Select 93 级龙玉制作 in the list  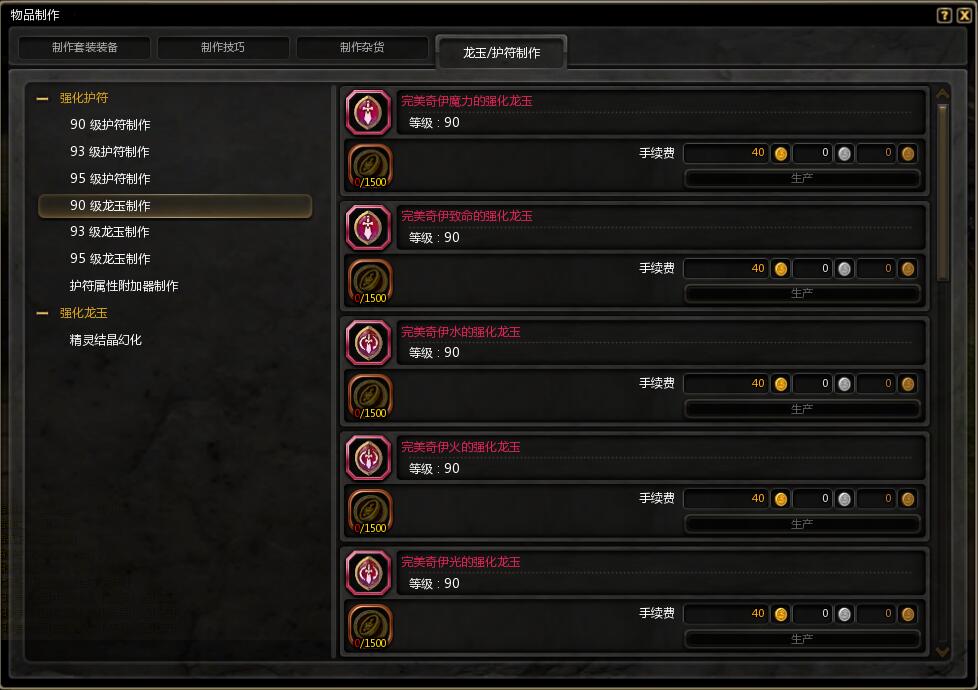(x=110, y=232)
